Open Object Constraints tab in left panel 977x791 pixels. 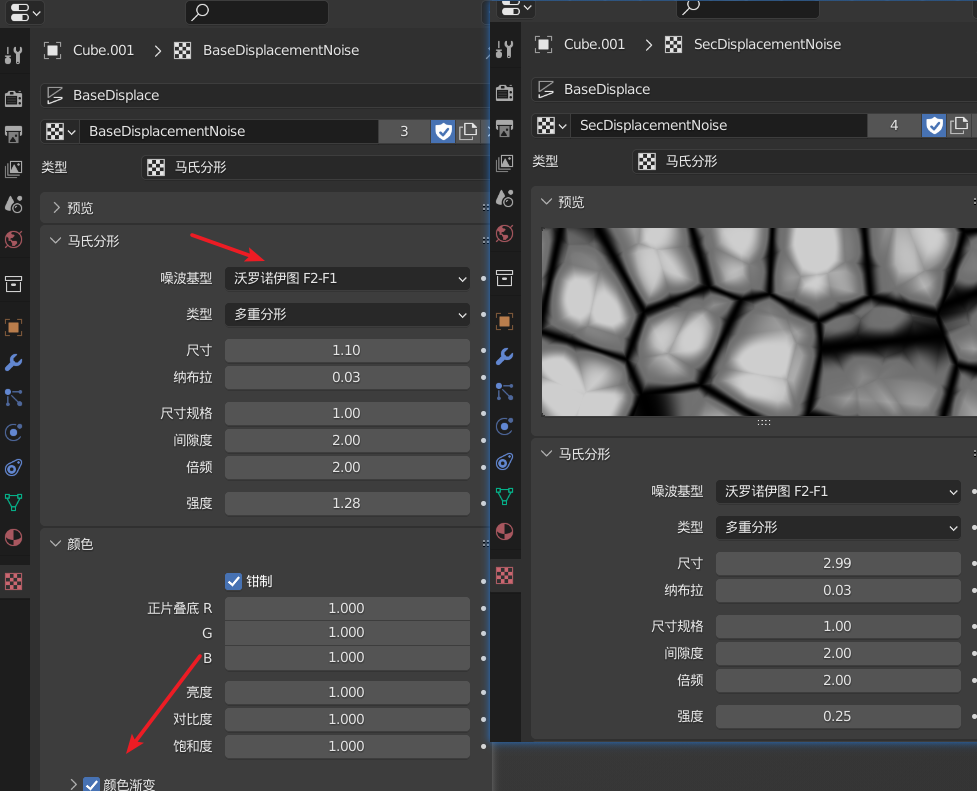14,467
